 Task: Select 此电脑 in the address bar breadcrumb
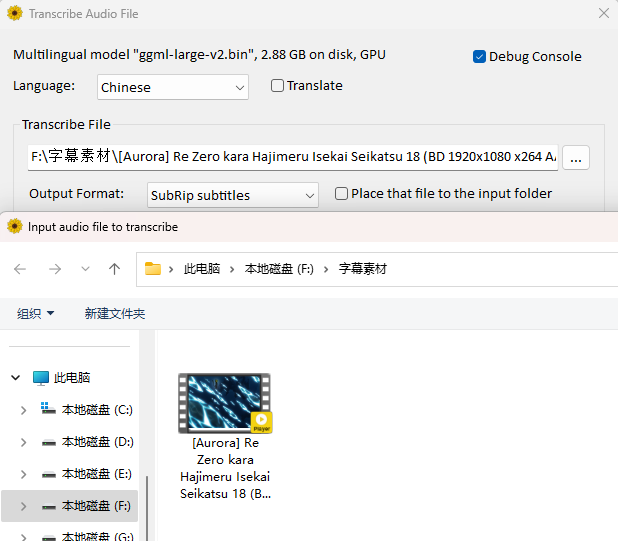point(202,269)
